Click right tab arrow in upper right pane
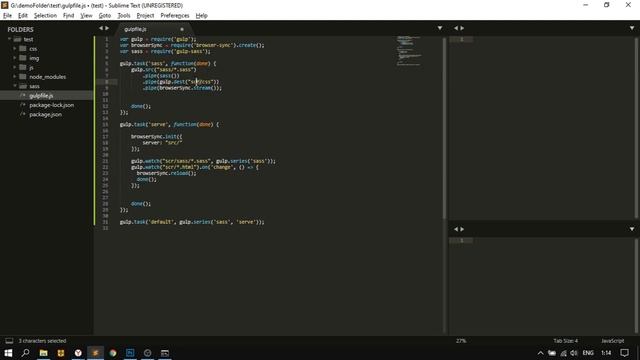 pyautogui.click(x=462, y=28)
